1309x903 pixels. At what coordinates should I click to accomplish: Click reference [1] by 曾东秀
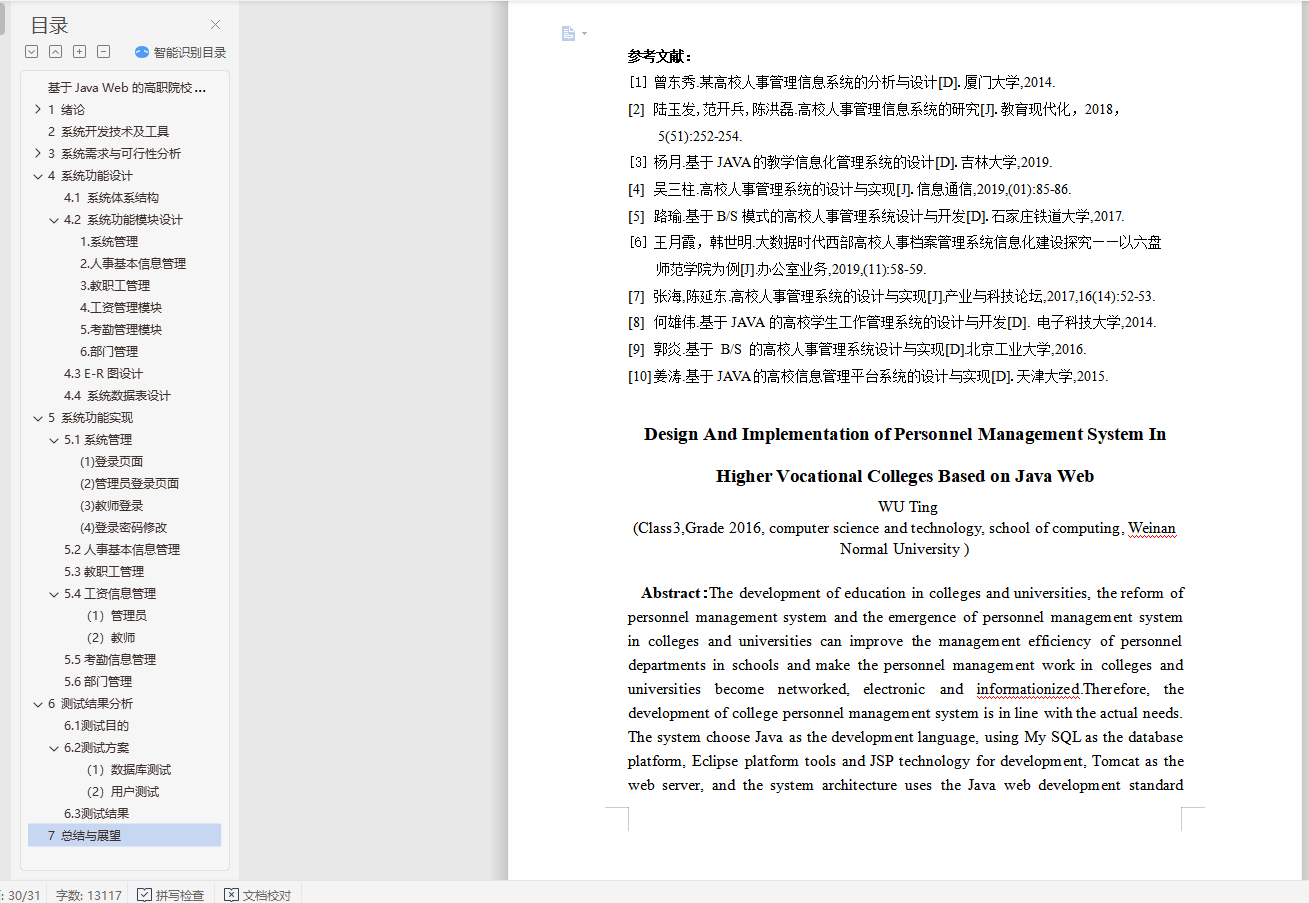tap(842, 83)
